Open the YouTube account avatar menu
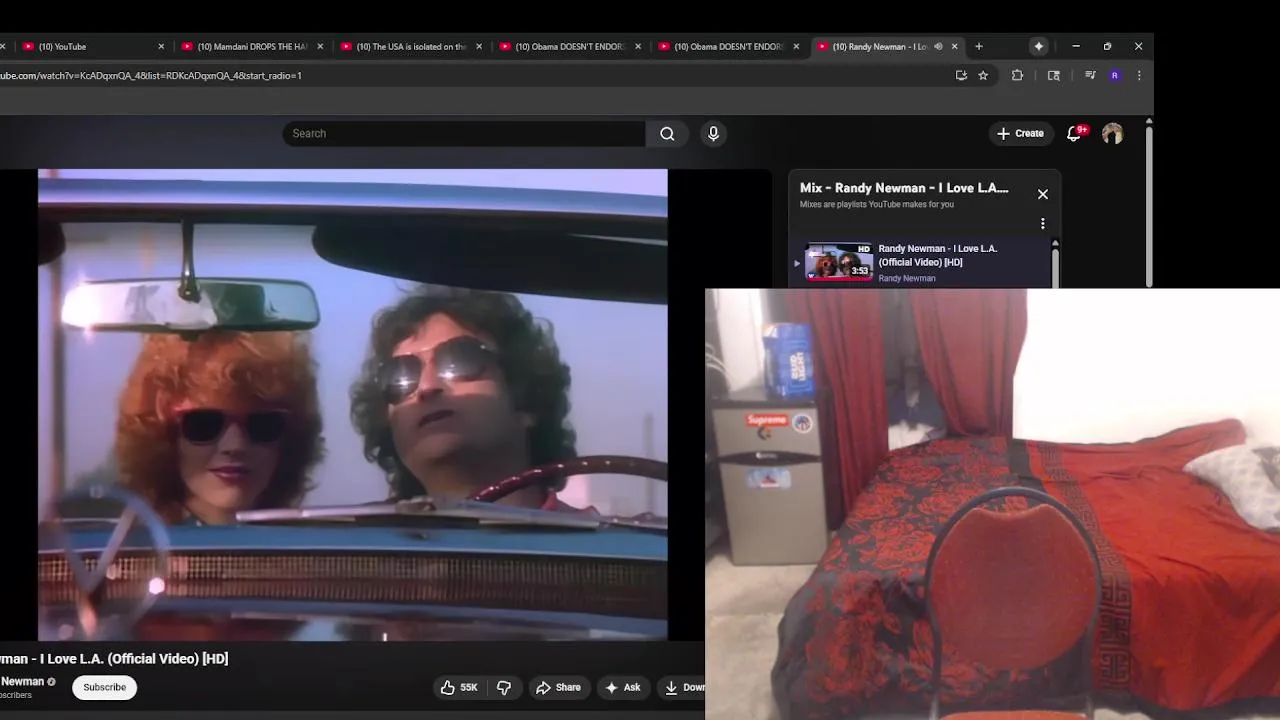The height and width of the screenshot is (720, 1280). pos(1112,133)
